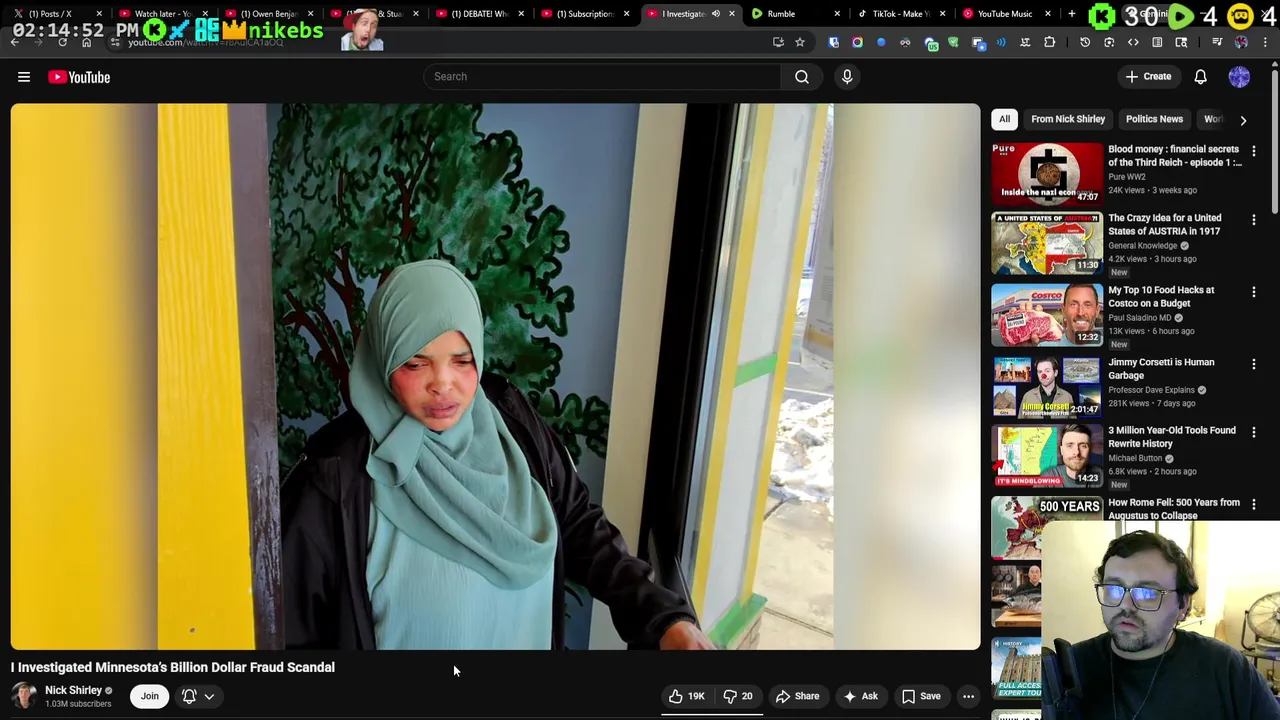
Task: Expand notification options chevron beside bell
Action: click(x=209, y=696)
